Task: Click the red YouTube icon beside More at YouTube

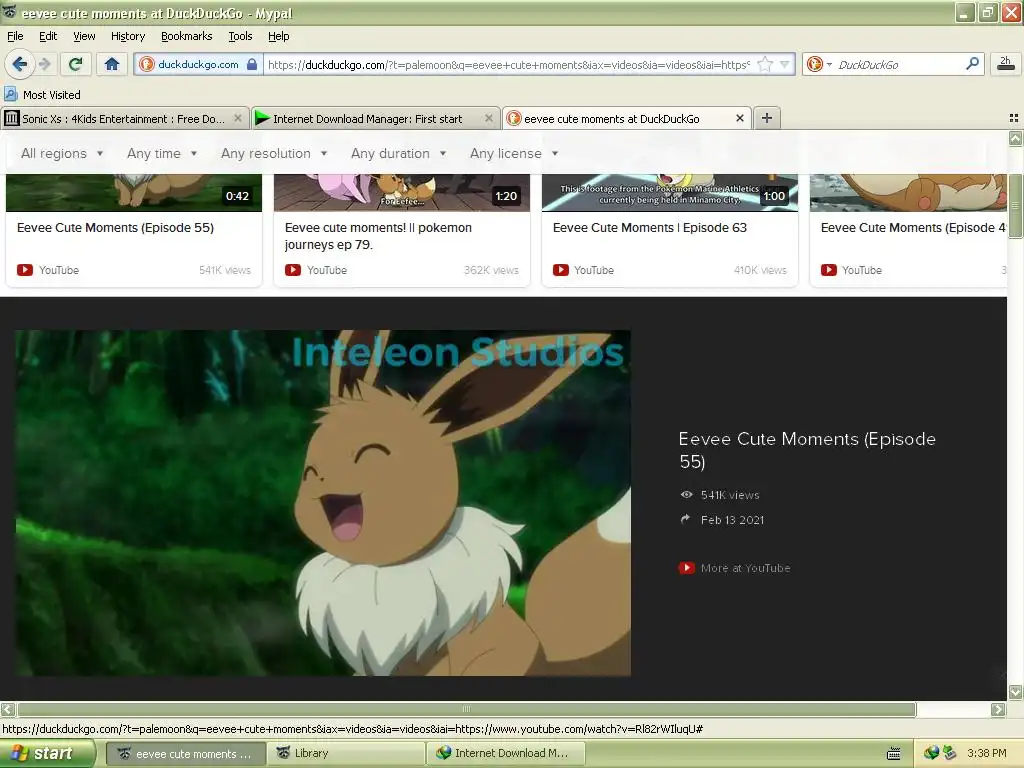Action: (686, 568)
